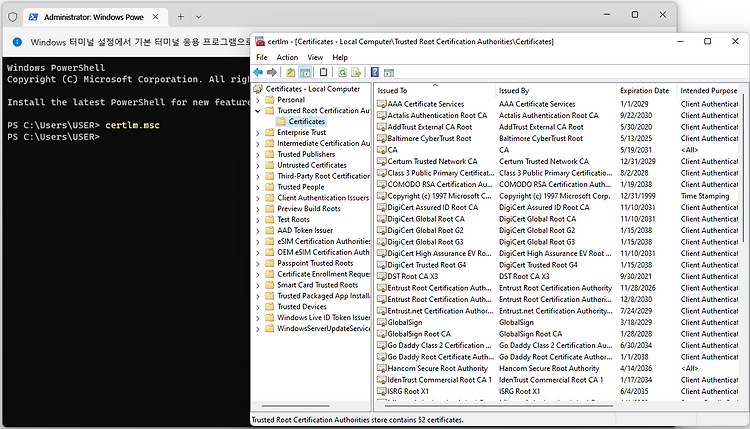Add a new tab with the plus button in Terminal
The width and height of the screenshot is (750, 429).
pos(180,17)
